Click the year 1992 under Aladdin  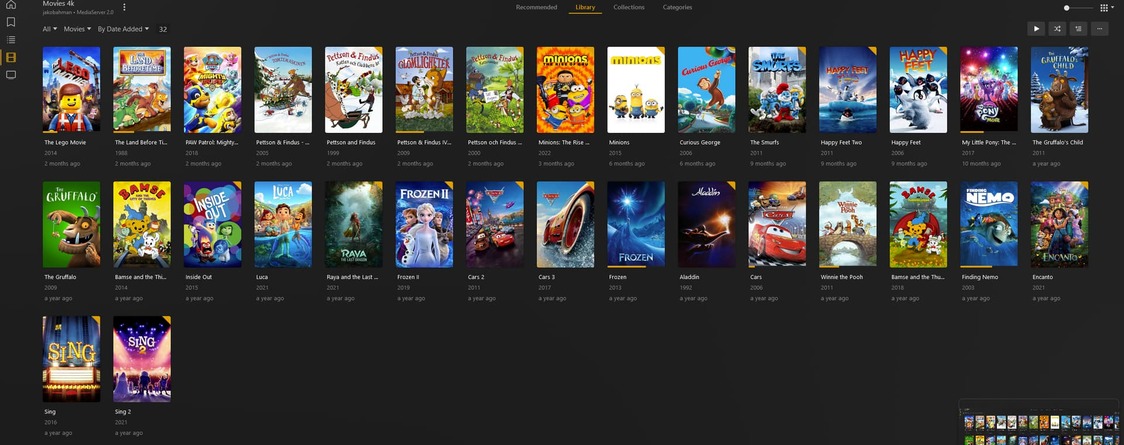click(x=686, y=288)
